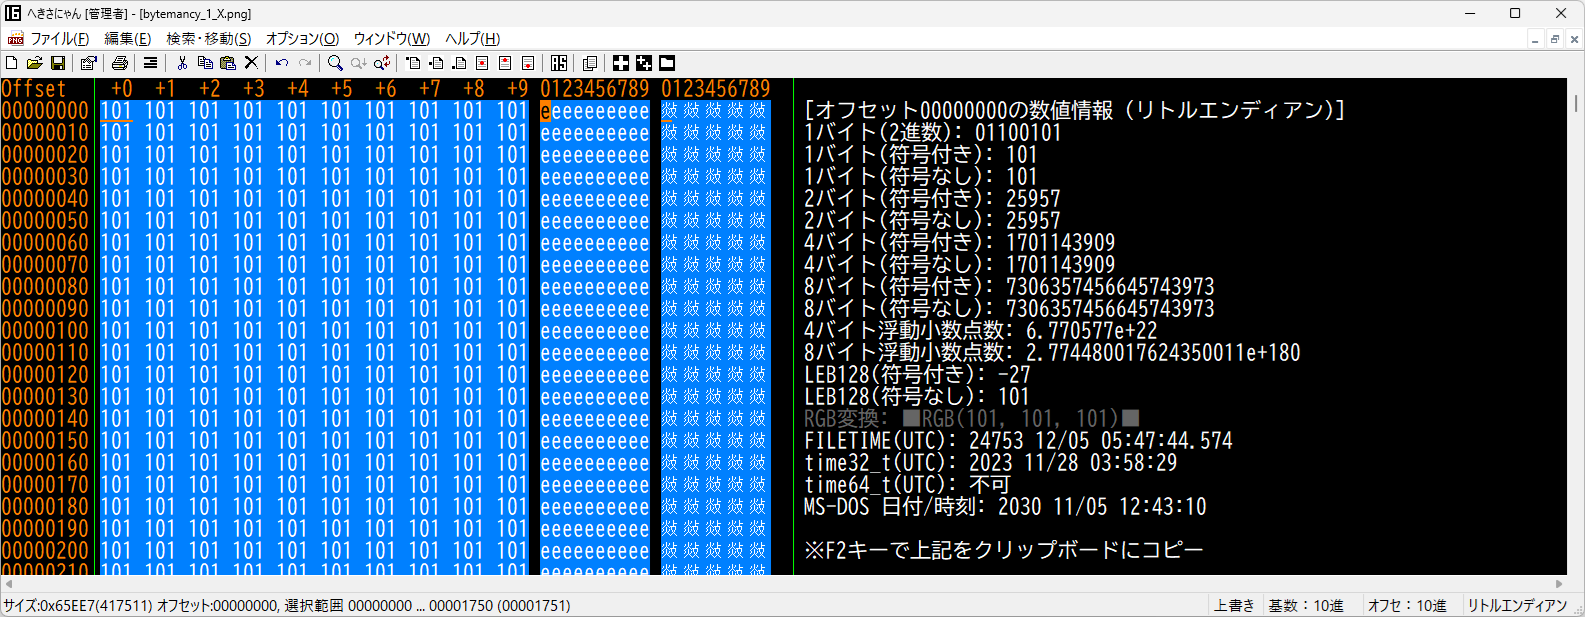
Task: Close the inner document with the small X
Action: pyautogui.click(x=1575, y=39)
